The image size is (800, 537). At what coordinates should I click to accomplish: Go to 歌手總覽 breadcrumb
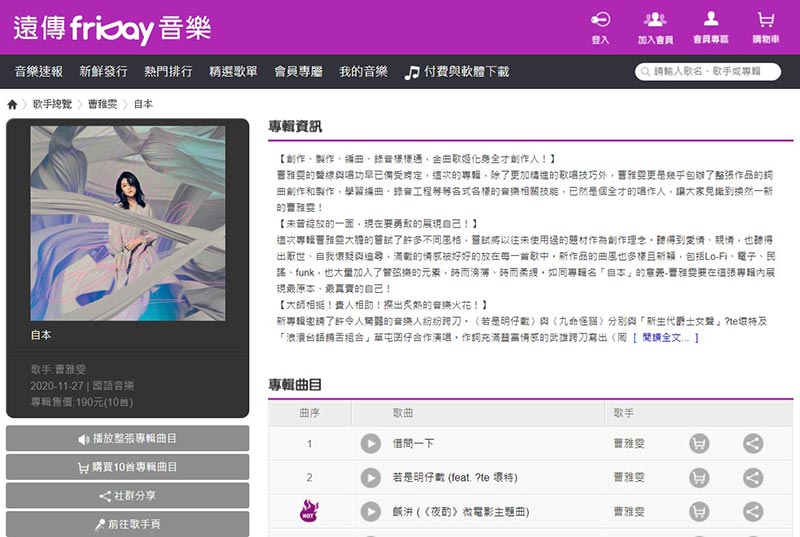53,105
